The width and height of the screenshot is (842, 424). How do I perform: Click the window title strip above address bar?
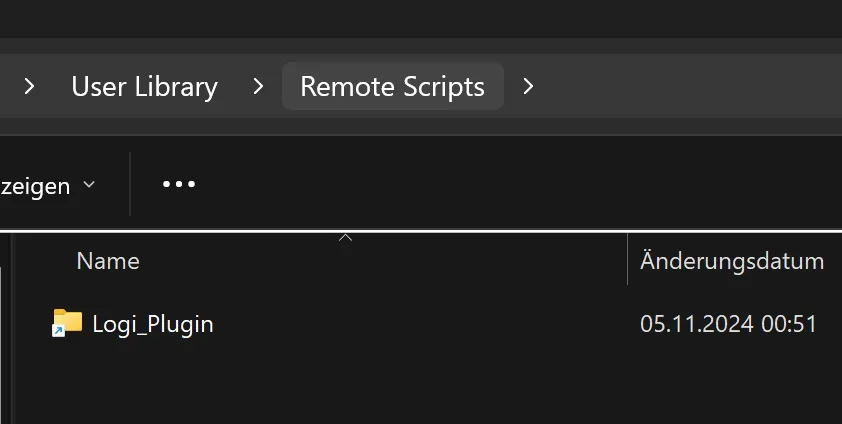420,18
